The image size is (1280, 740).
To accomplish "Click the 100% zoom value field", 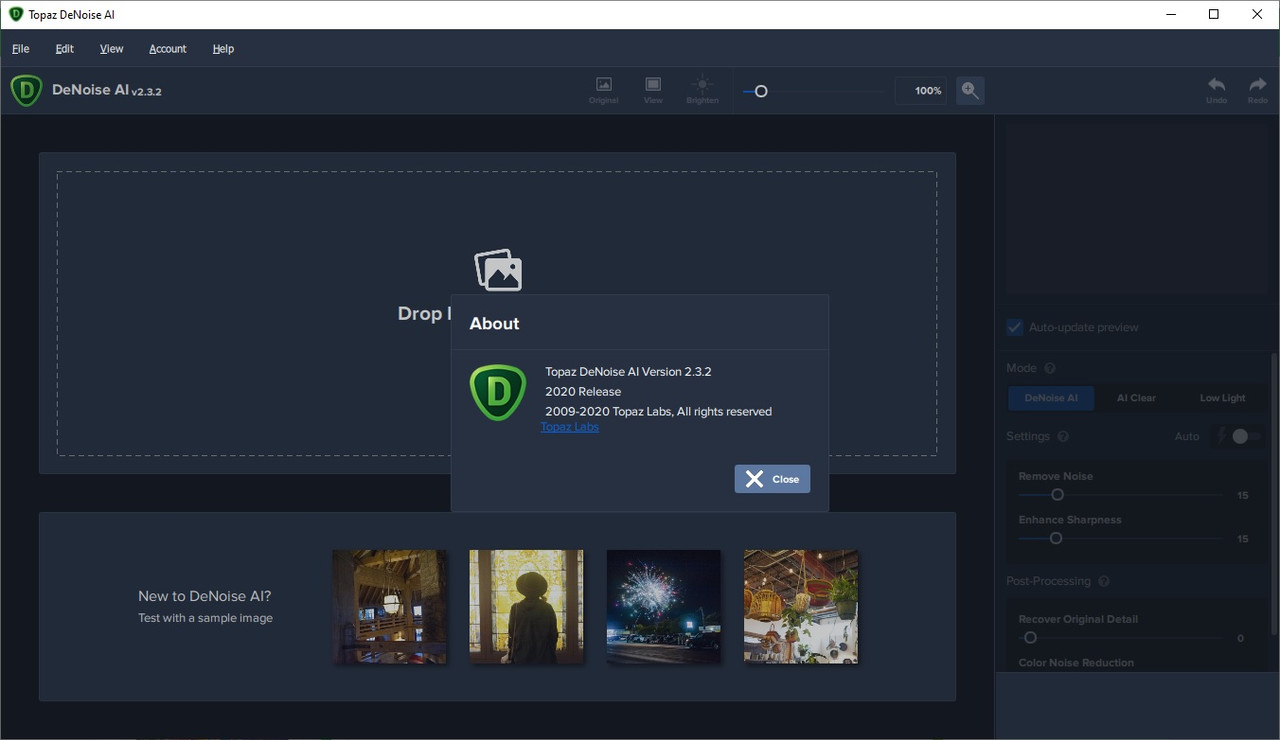I will pyautogui.click(x=920, y=91).
